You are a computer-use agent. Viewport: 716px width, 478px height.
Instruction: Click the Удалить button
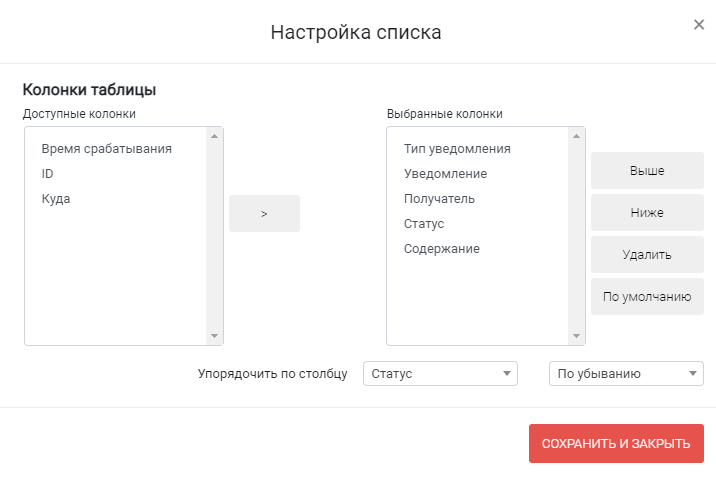coord(647,254)
